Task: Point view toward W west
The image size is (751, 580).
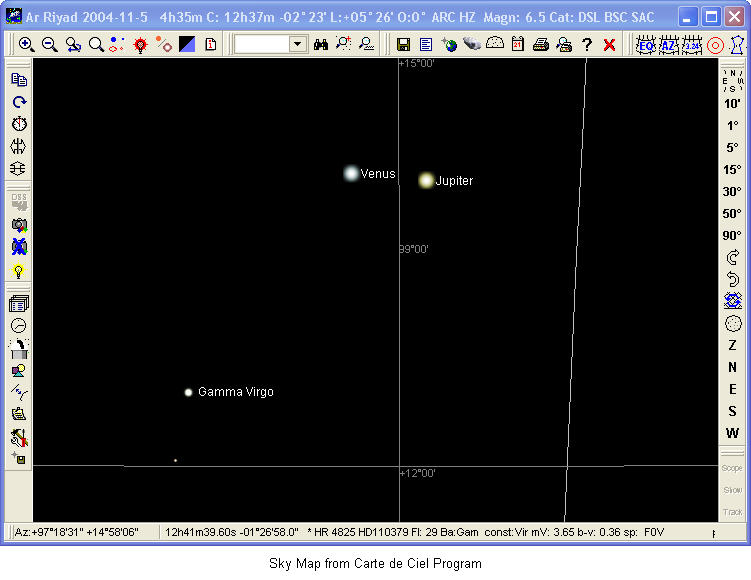Action: pos(732,433)
